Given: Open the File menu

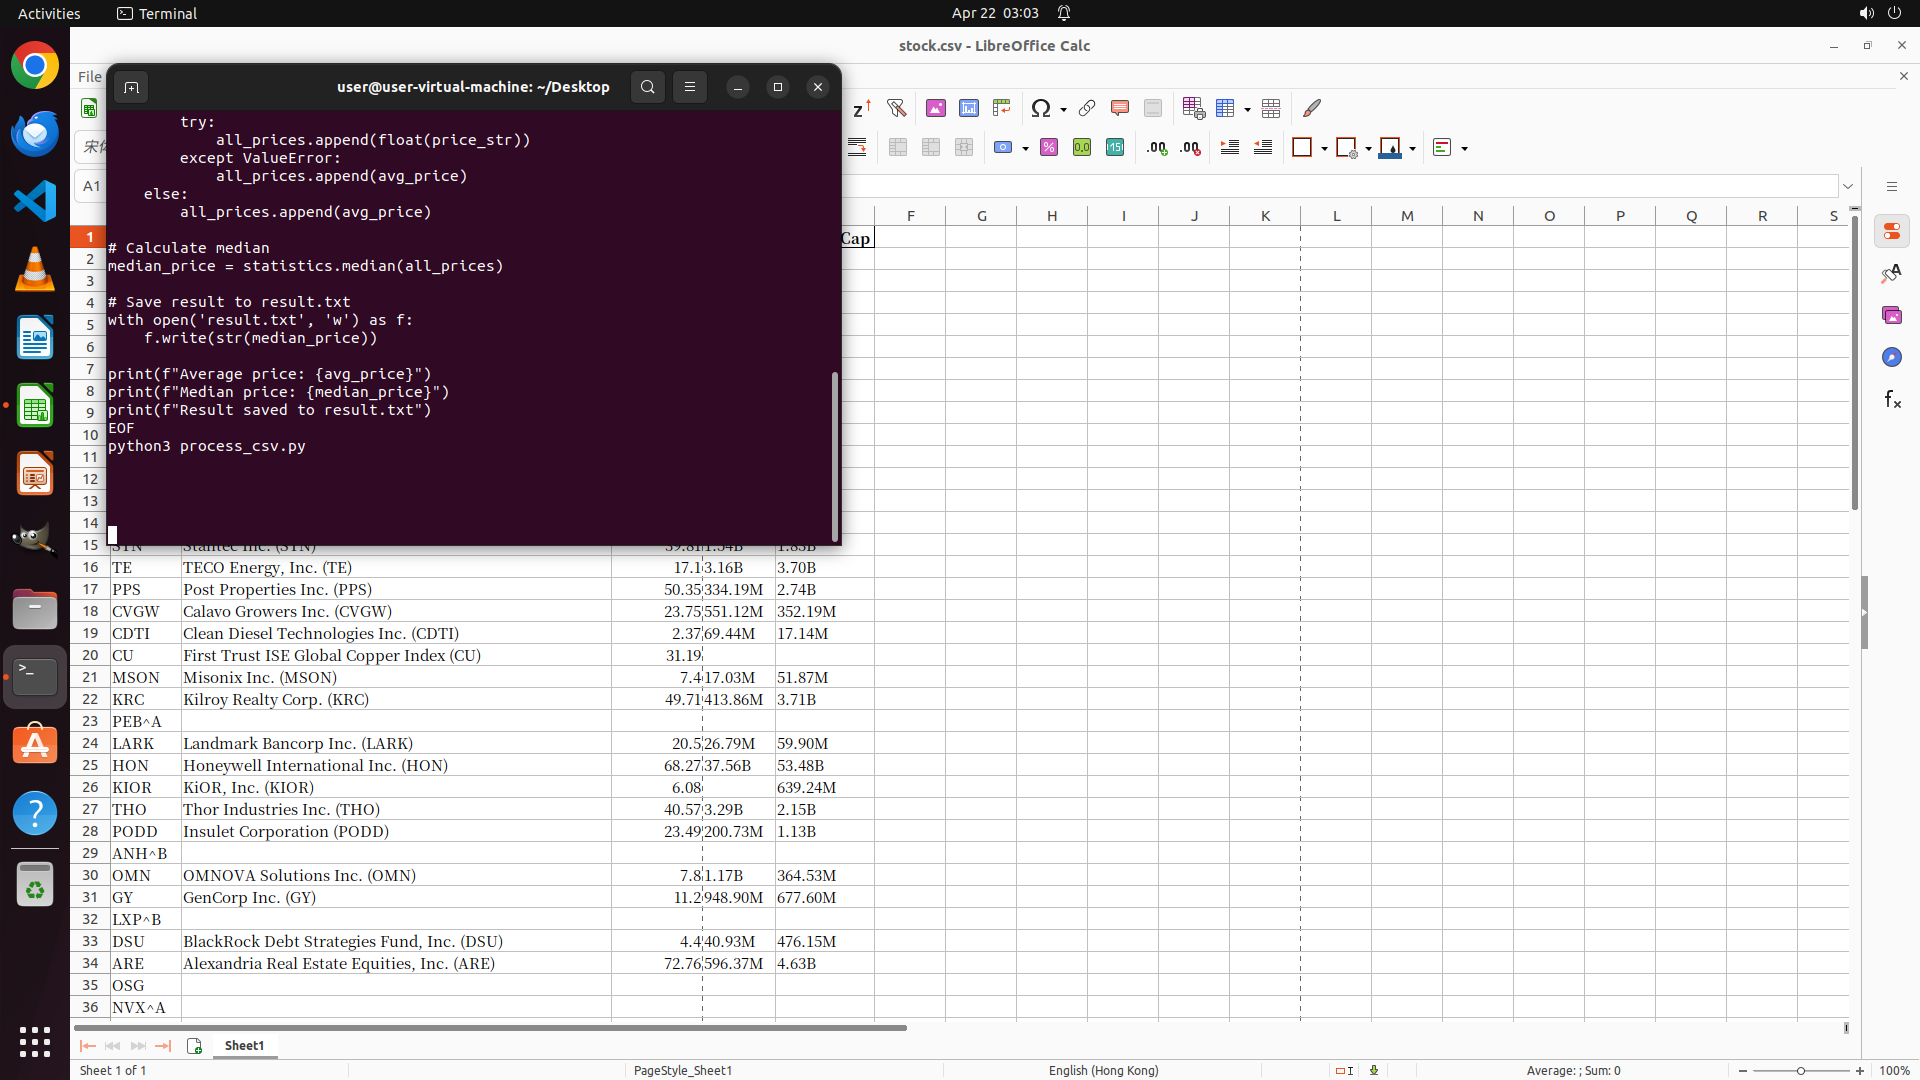Looking at the screenshot, I should tap(89, 77).
